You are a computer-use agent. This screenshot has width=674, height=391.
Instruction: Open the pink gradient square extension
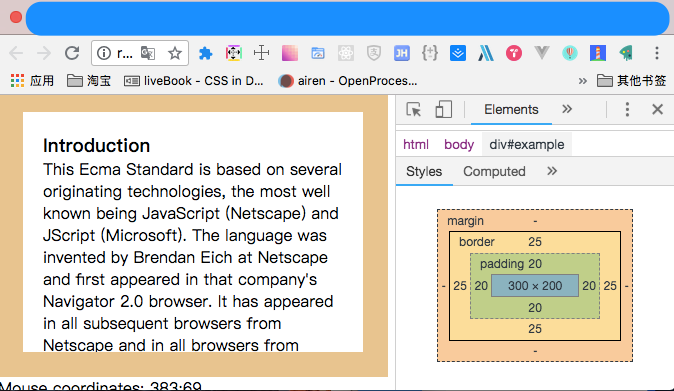click(290, 53)
